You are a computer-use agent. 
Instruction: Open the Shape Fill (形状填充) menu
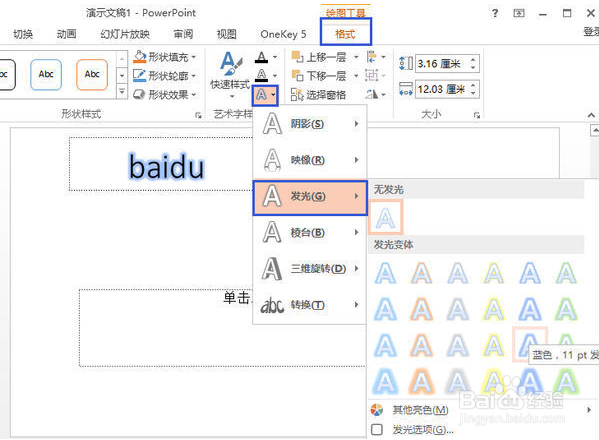(x=165, y=57)
